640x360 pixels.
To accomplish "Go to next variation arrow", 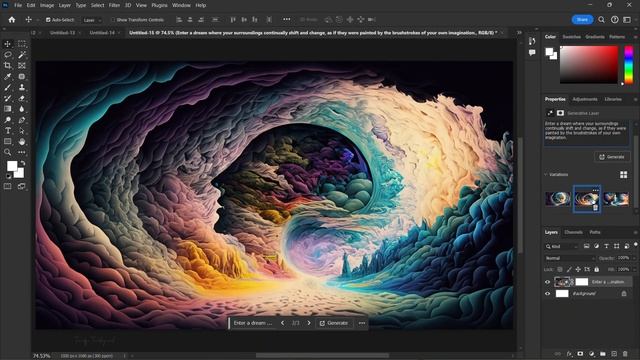I will (x=309, y=323).
